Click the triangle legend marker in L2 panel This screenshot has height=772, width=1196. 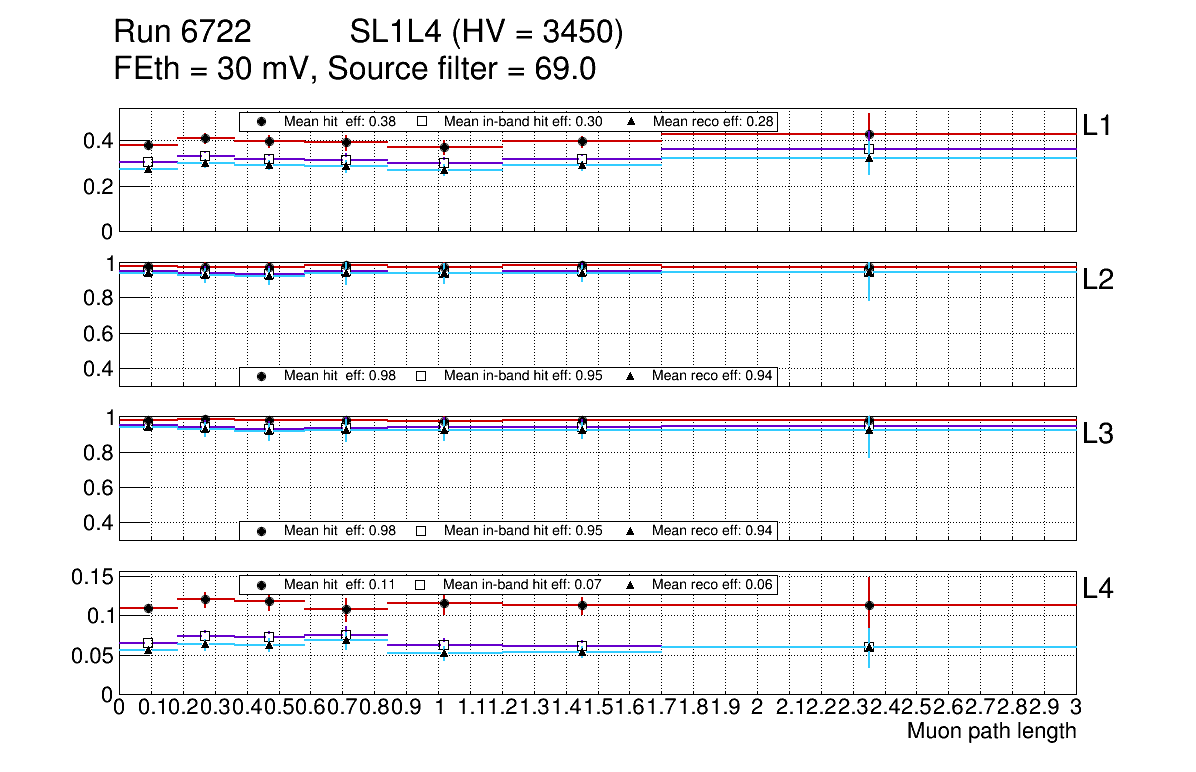click(x=631, y=376)
